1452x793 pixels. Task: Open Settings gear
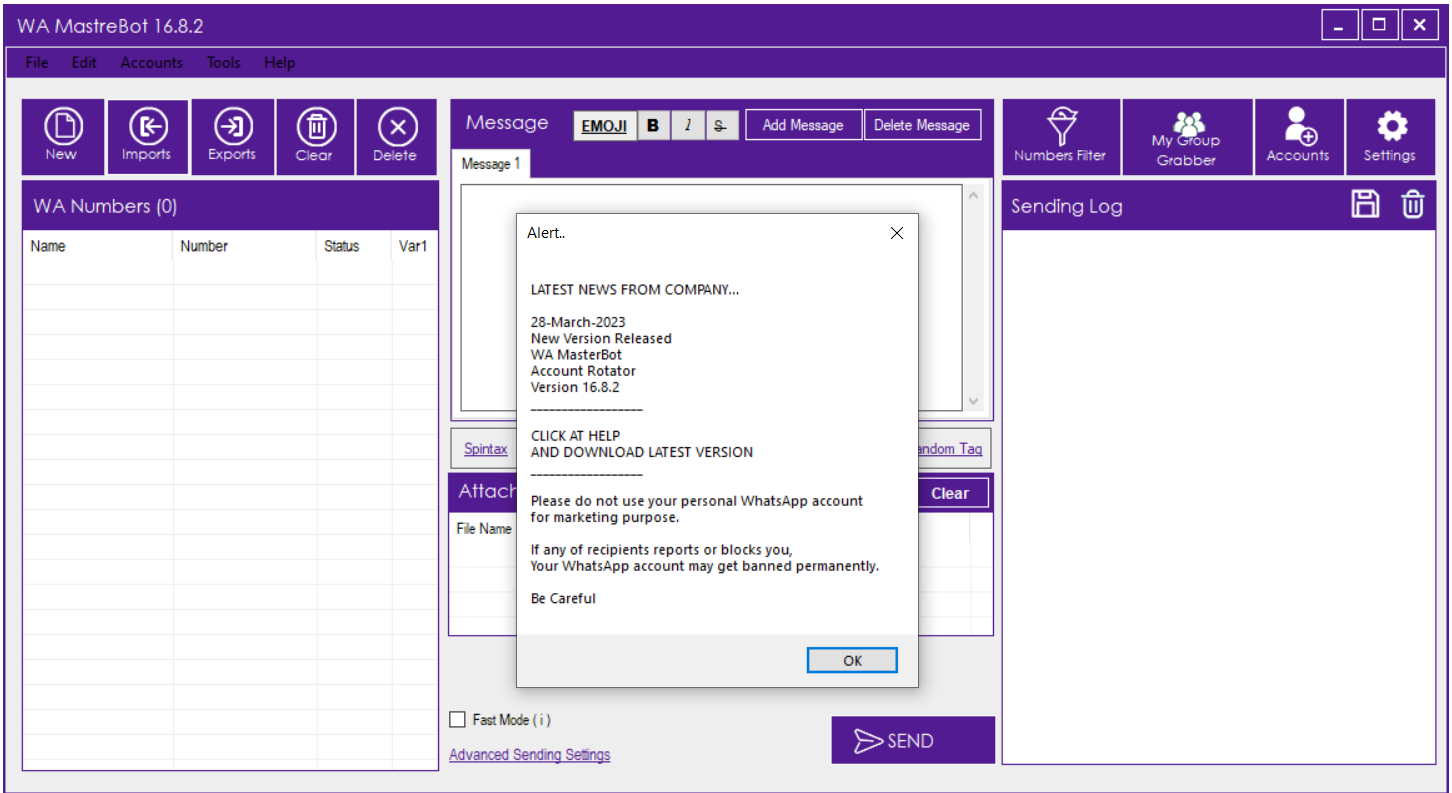point(1390,137)
